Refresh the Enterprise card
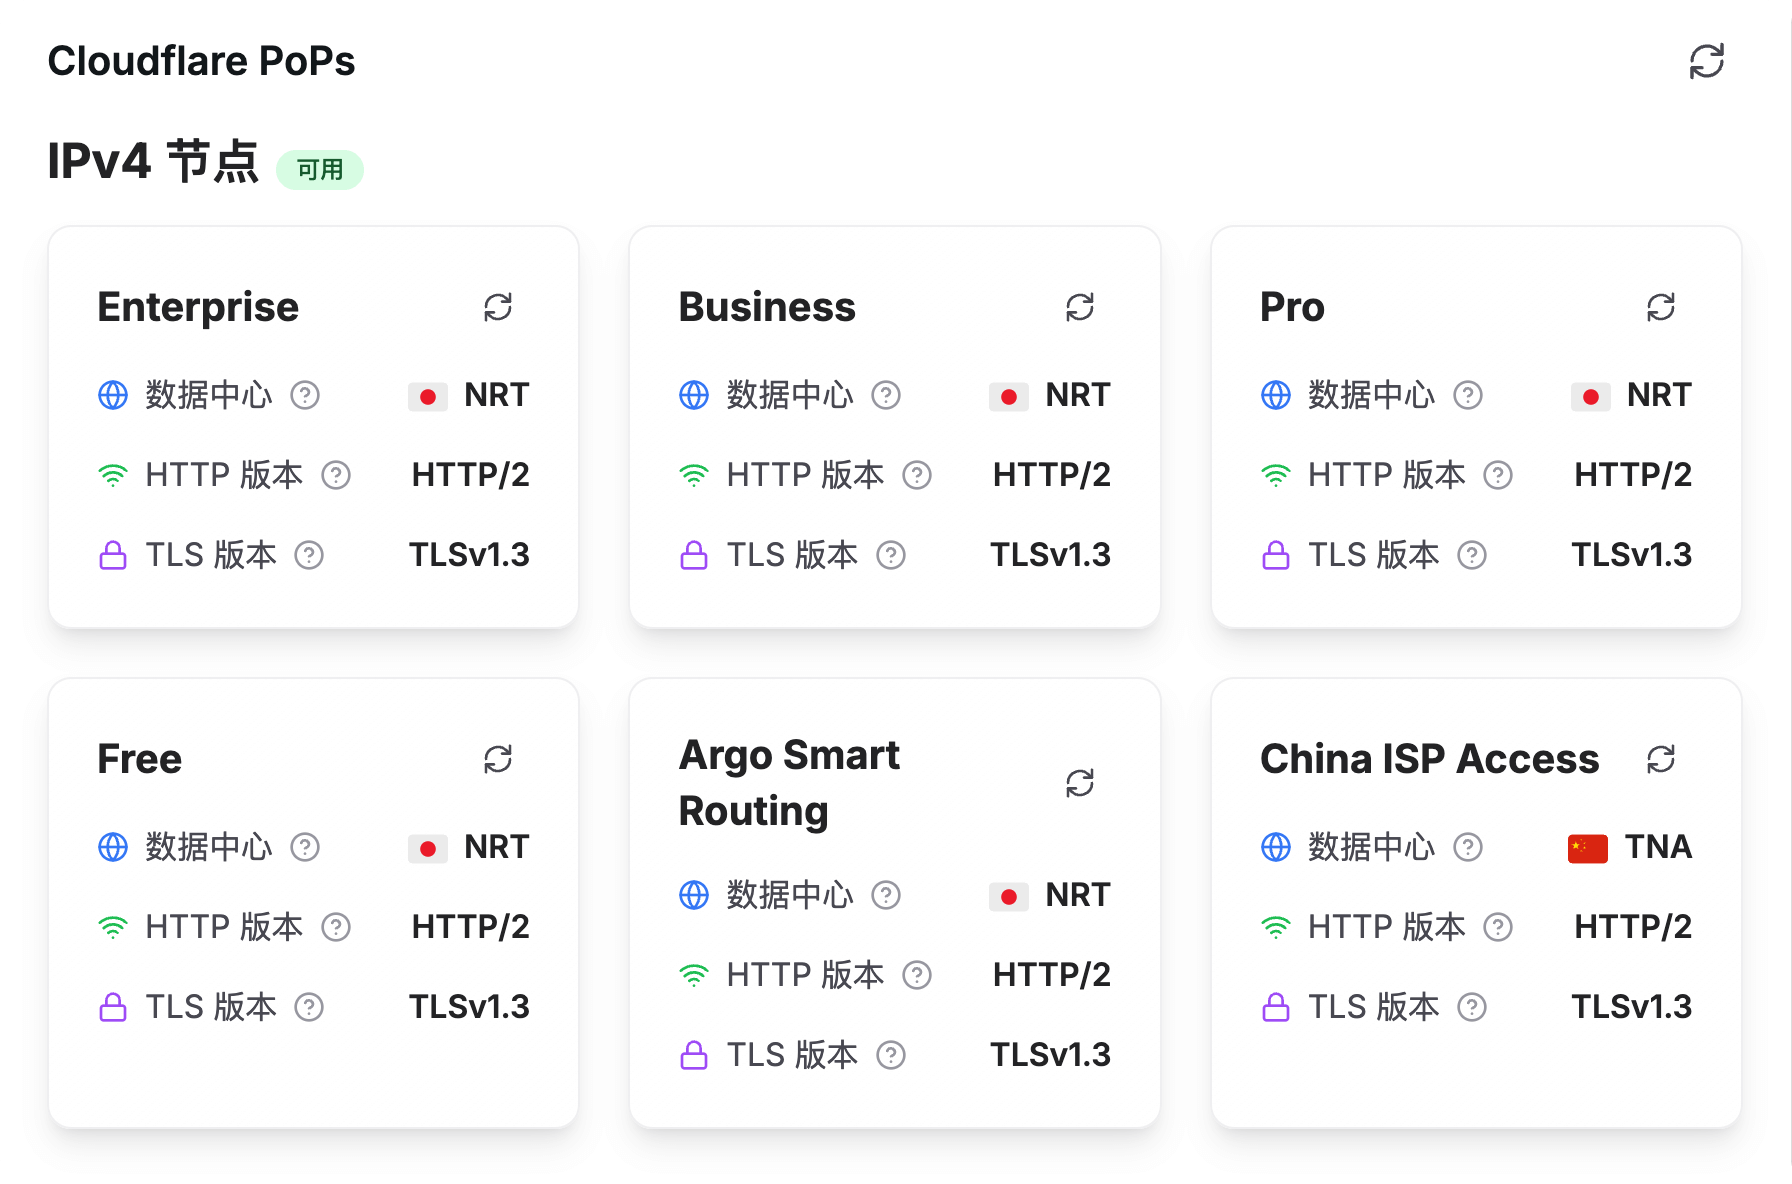 [x=498, y=307]
